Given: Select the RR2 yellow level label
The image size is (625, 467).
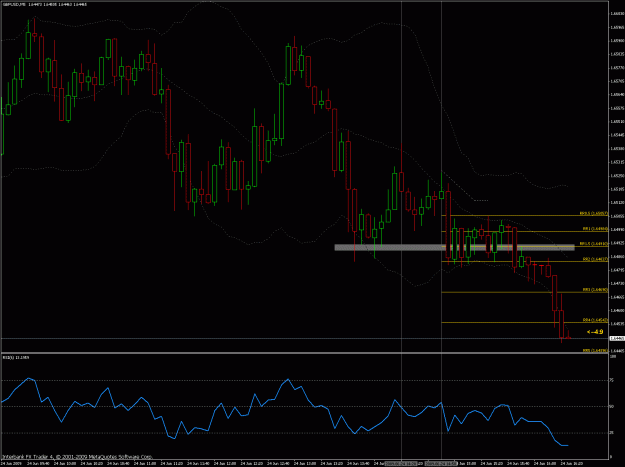Looking at the screenshot, I should (x=595, y=259).
